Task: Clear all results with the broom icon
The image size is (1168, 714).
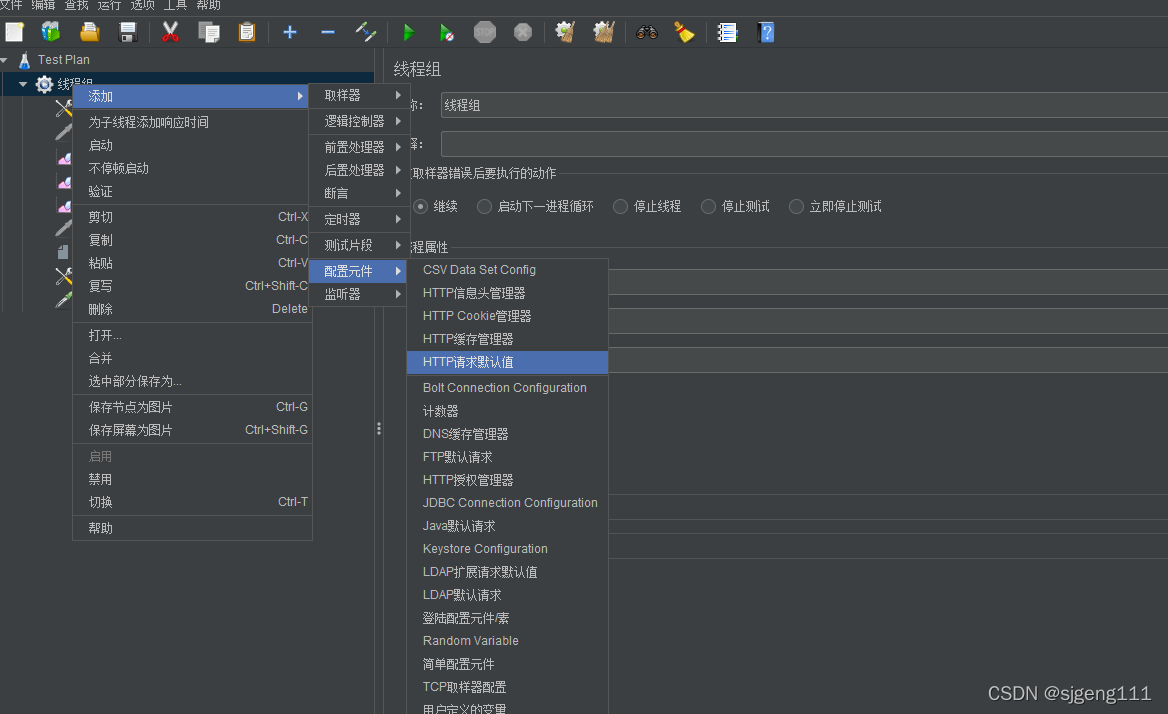Action: tap(685, 31)
